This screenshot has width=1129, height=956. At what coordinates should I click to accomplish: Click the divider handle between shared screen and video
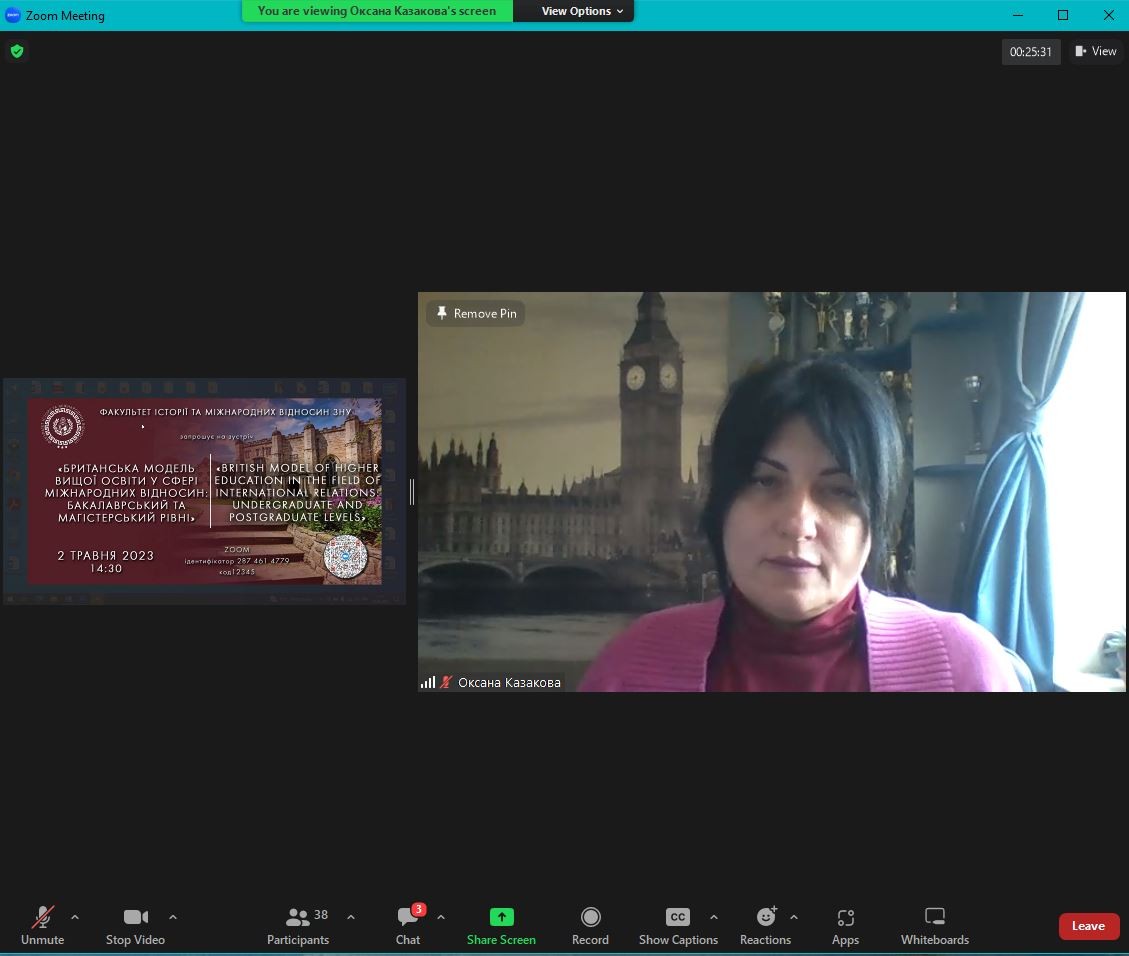coord(411,491)
